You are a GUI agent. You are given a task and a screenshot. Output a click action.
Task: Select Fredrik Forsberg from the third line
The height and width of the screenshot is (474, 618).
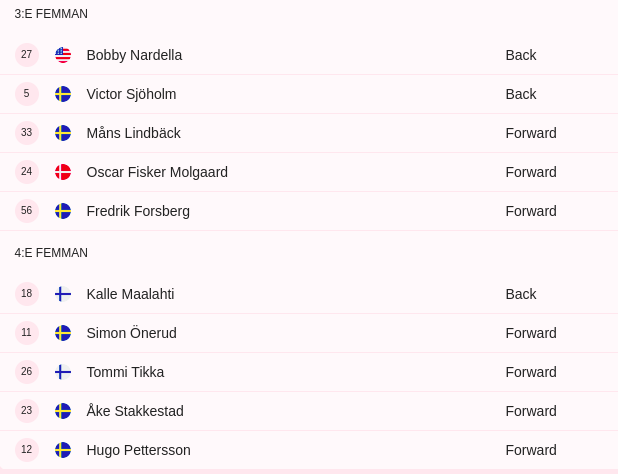tap(138, 211)
